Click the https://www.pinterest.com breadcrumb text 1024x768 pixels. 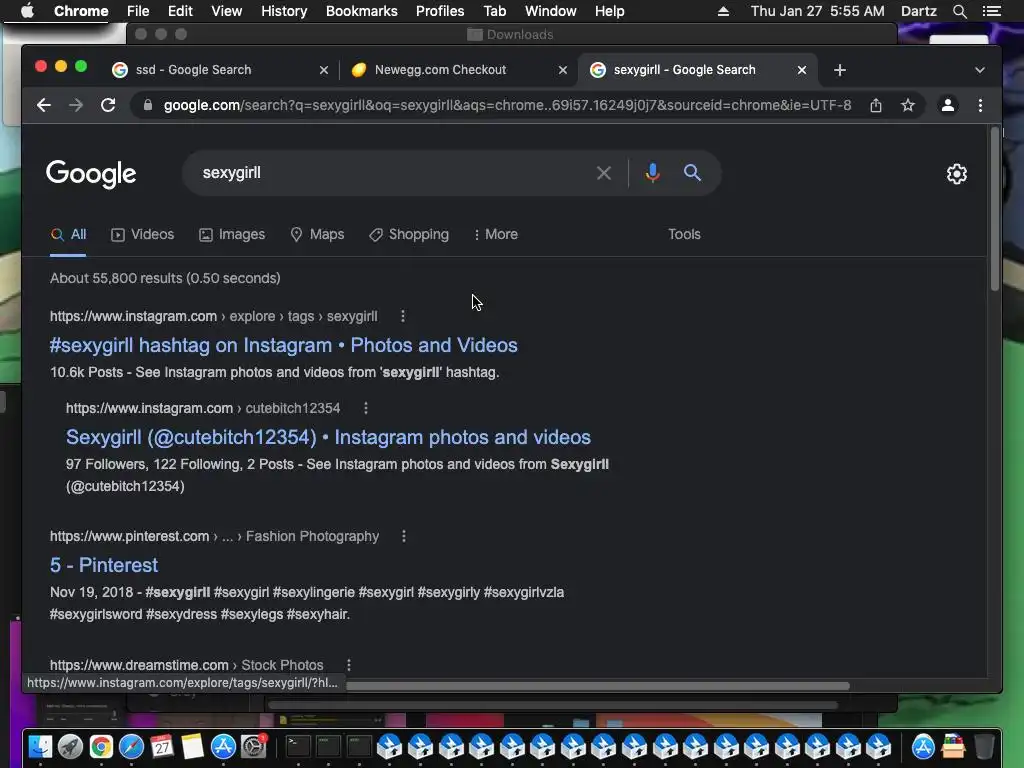[x=129, y=536]
